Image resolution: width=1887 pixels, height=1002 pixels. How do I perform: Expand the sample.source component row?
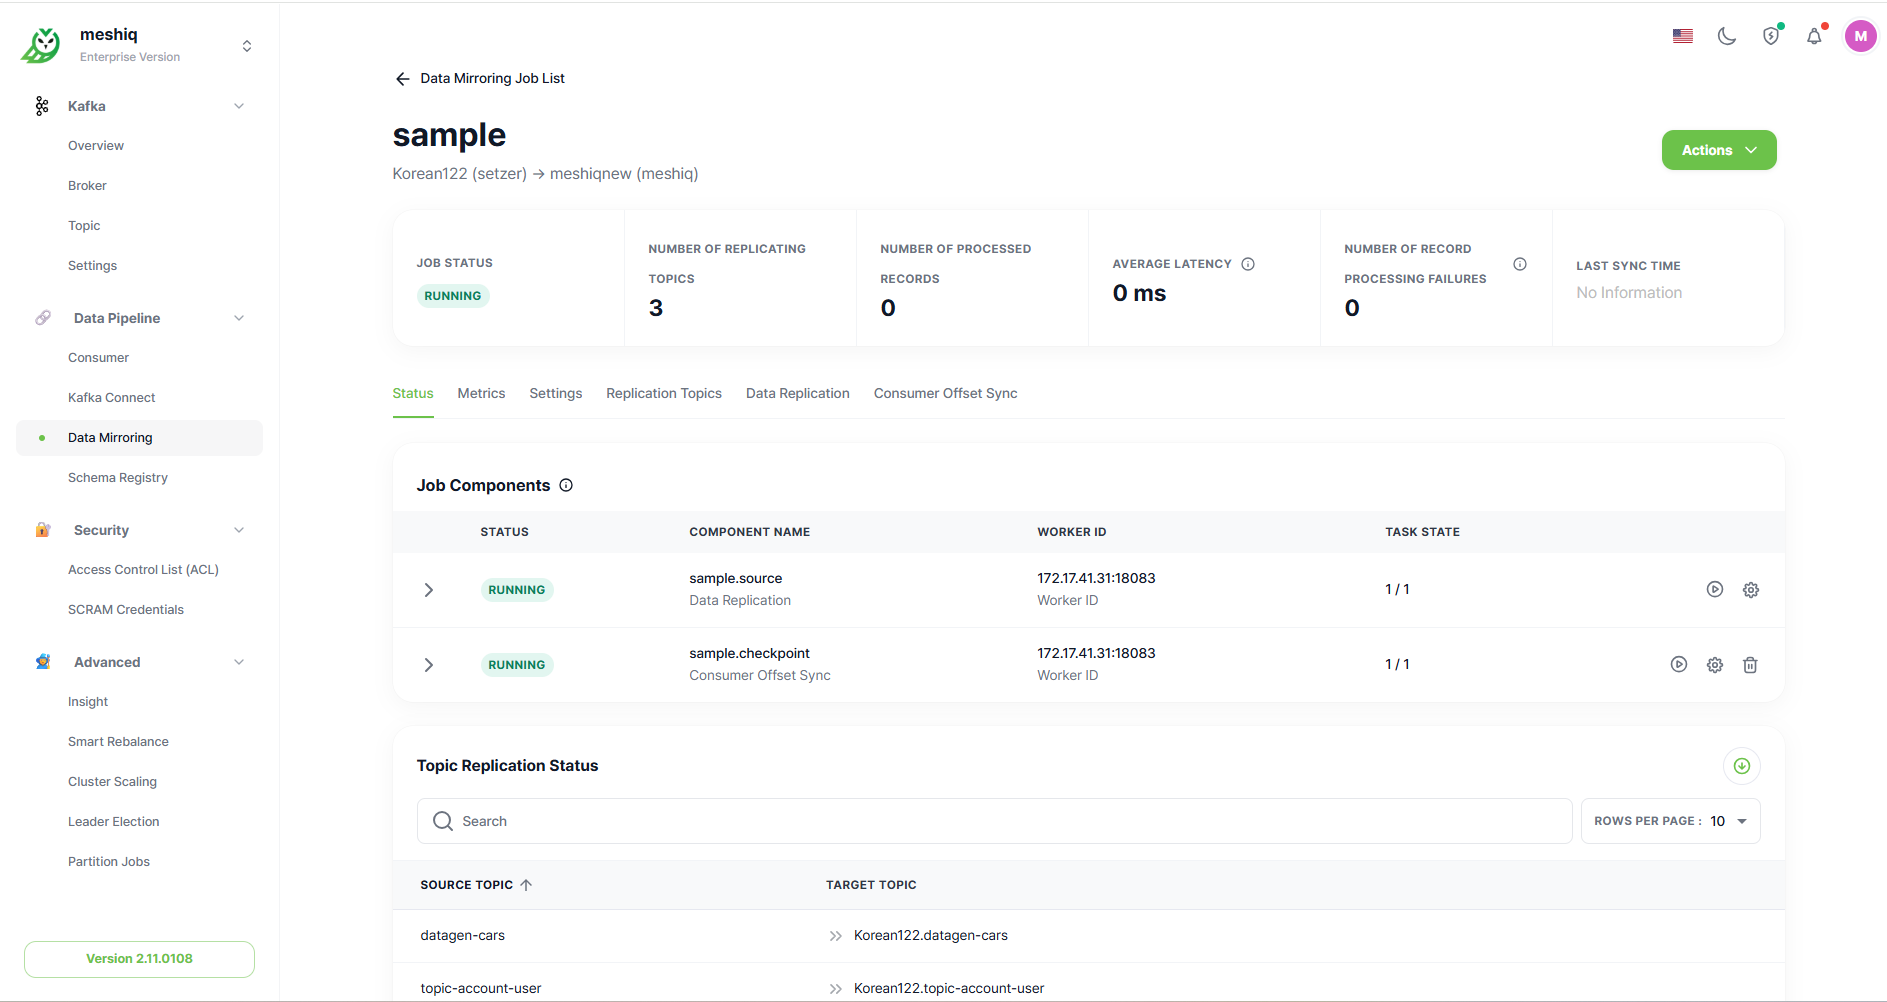pos(429,590)
